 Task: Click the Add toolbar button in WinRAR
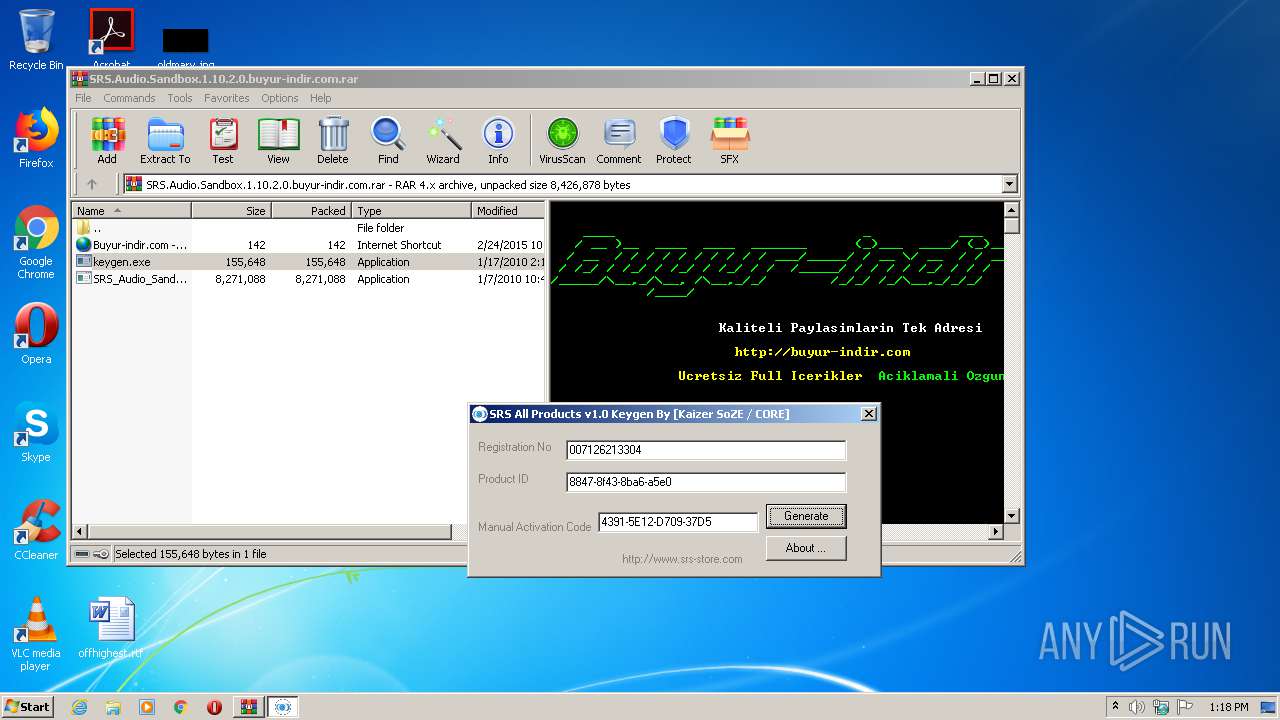coord(107,141)
